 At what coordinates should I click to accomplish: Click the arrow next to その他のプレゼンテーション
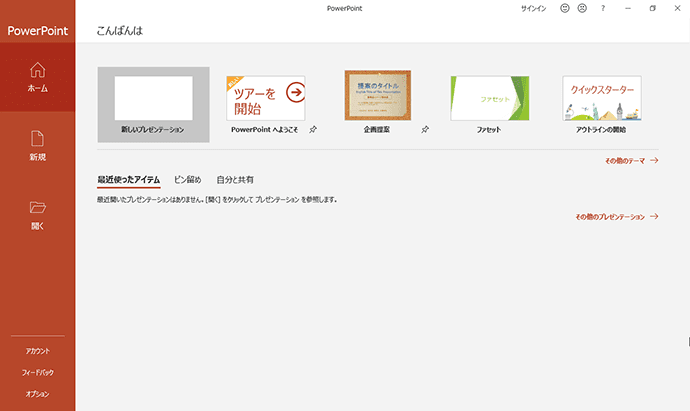654,216
